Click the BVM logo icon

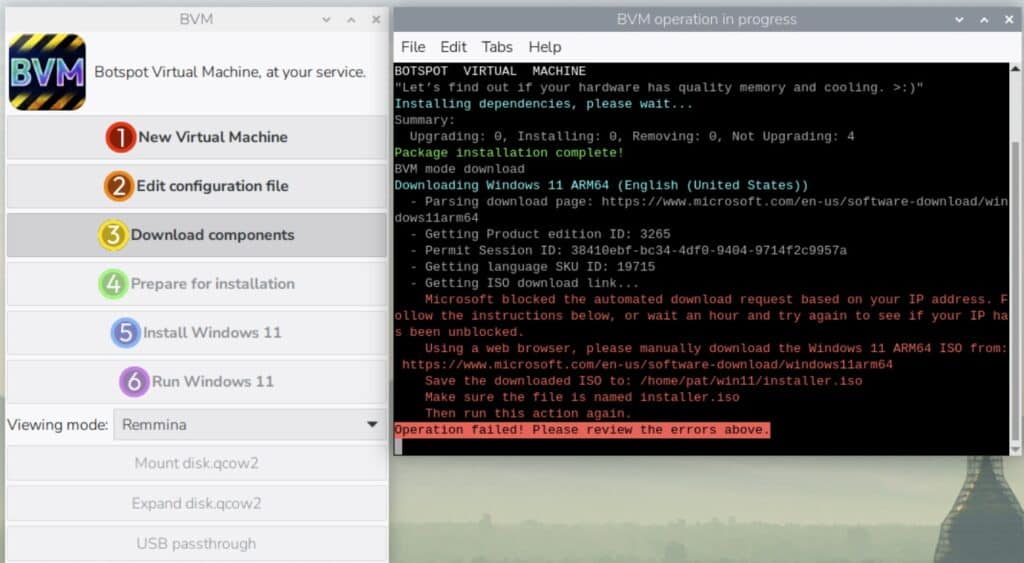tap(47, 72)
